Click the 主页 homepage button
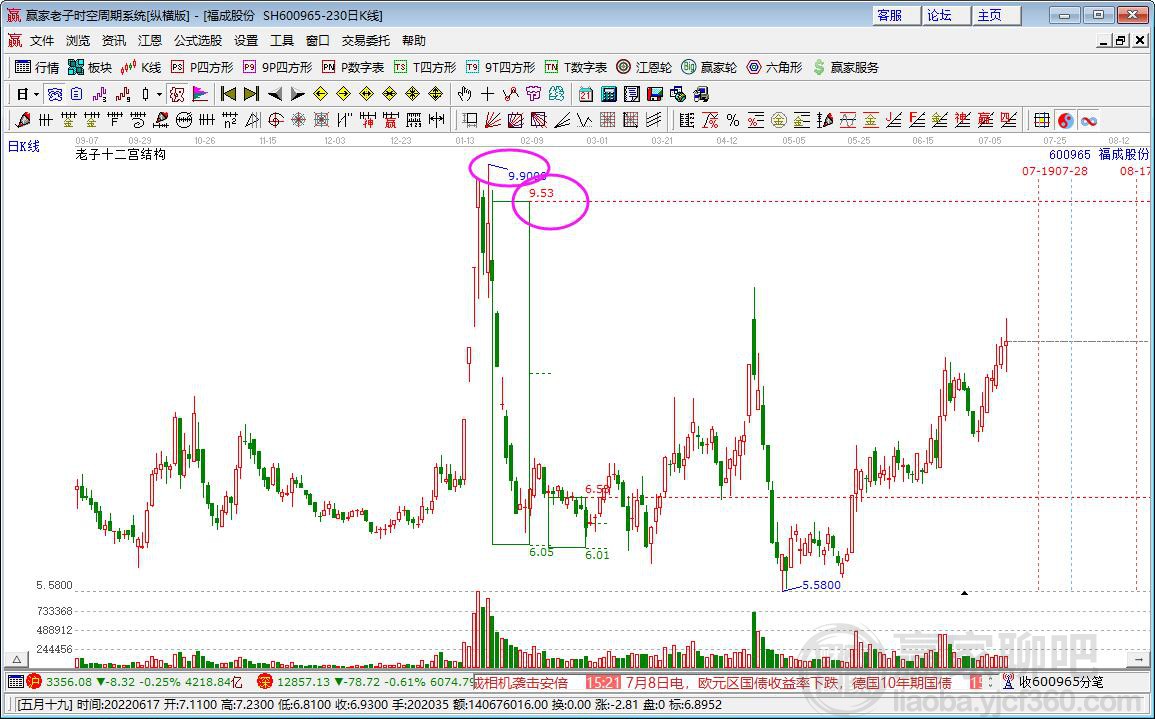Screen dimensions: 1155x719 (x=996, y=15)
